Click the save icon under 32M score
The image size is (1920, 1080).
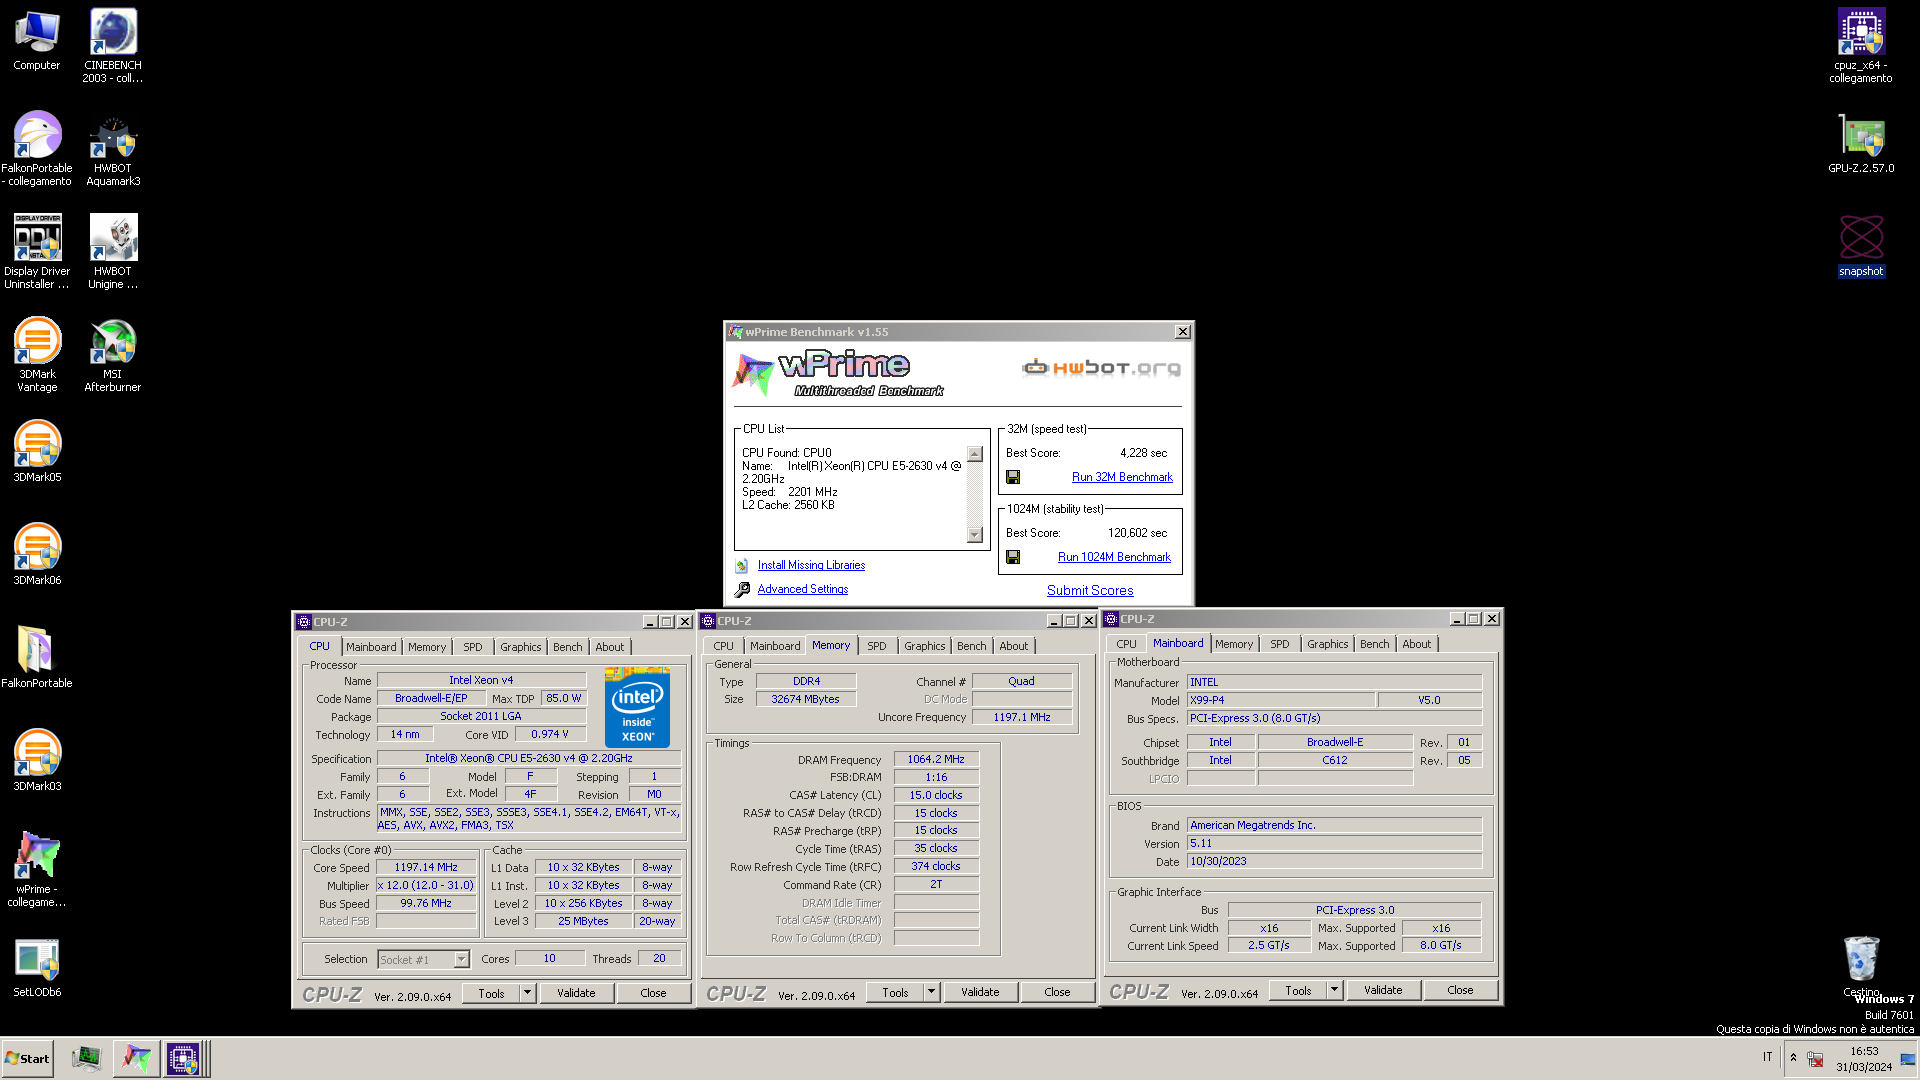pos(1013,478)
